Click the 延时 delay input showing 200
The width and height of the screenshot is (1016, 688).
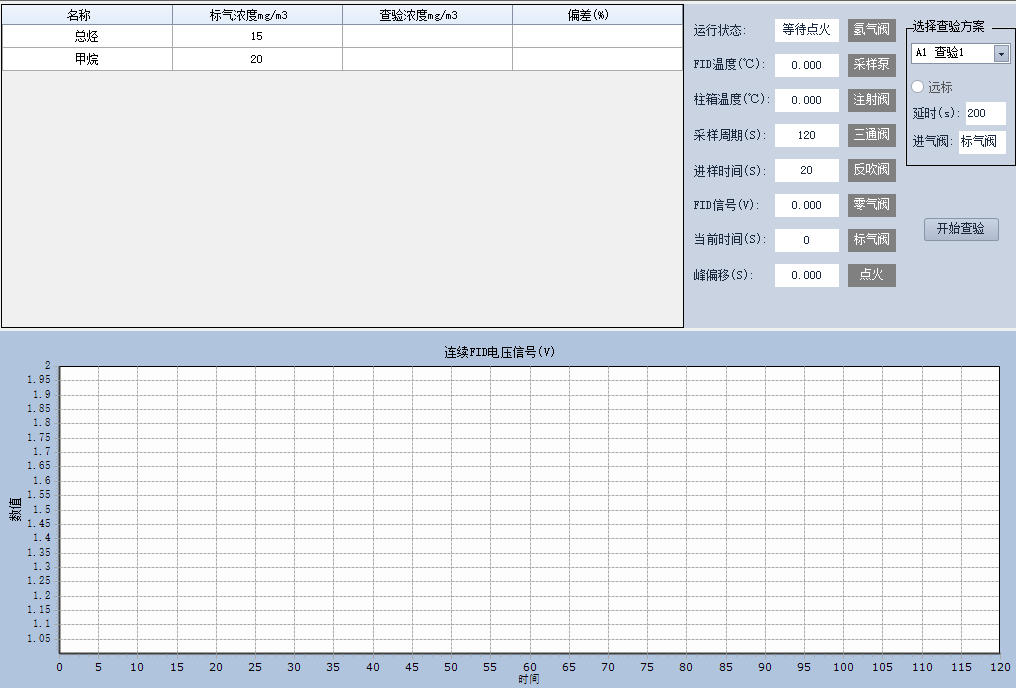coord(984,113)
